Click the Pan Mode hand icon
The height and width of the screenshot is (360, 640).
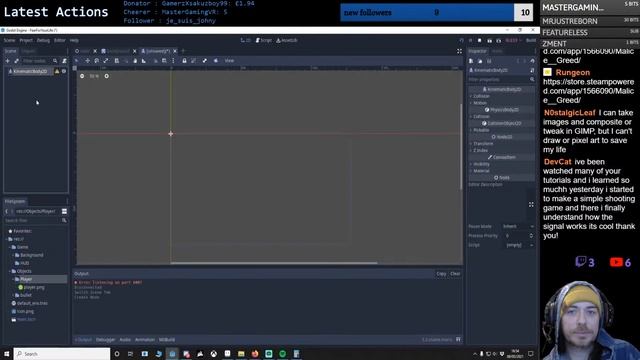[x=135, y=61]
